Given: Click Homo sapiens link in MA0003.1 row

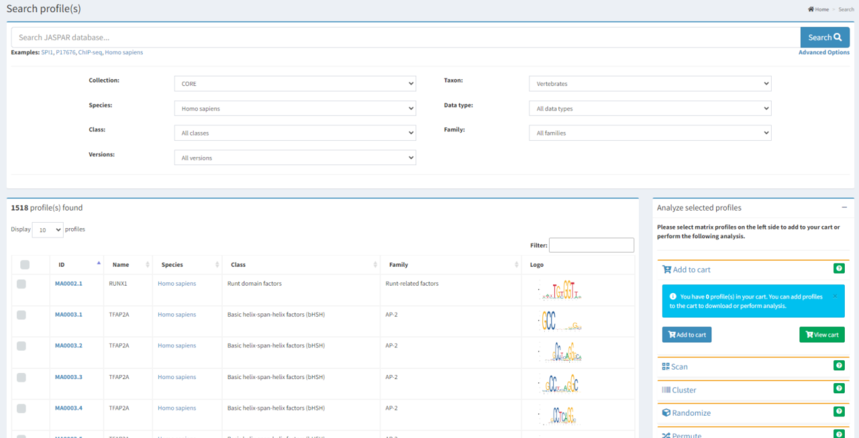Looking at the screenshot, I should (176, 315).
